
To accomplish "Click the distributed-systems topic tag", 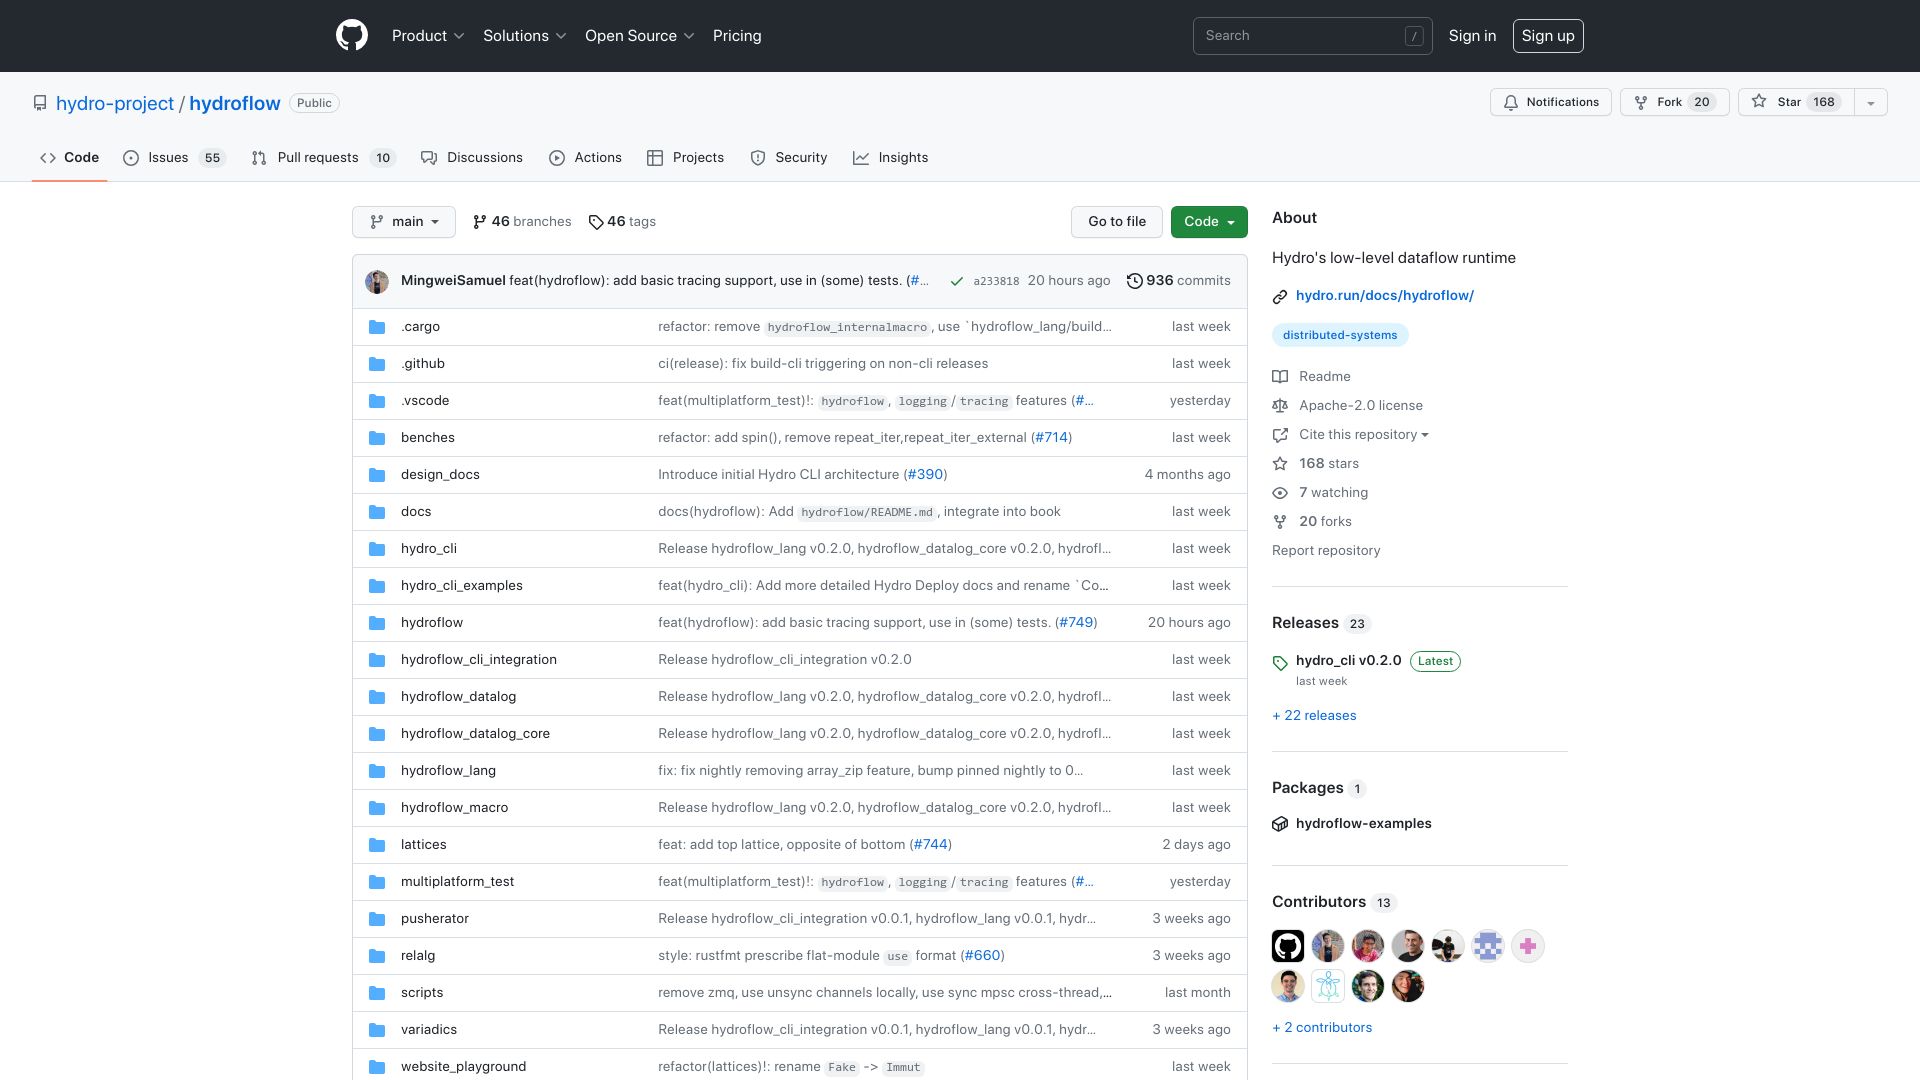I will [x=1340, y=336].
